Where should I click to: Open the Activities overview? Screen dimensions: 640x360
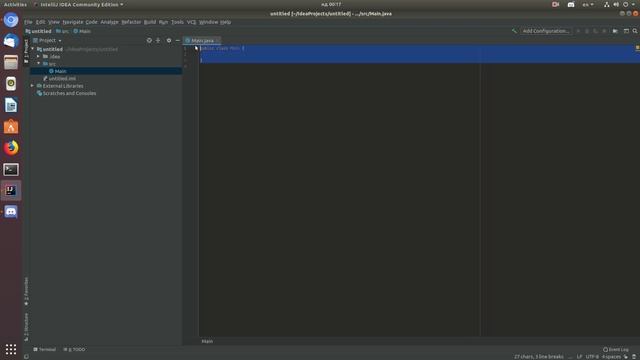tap(15, 4)
